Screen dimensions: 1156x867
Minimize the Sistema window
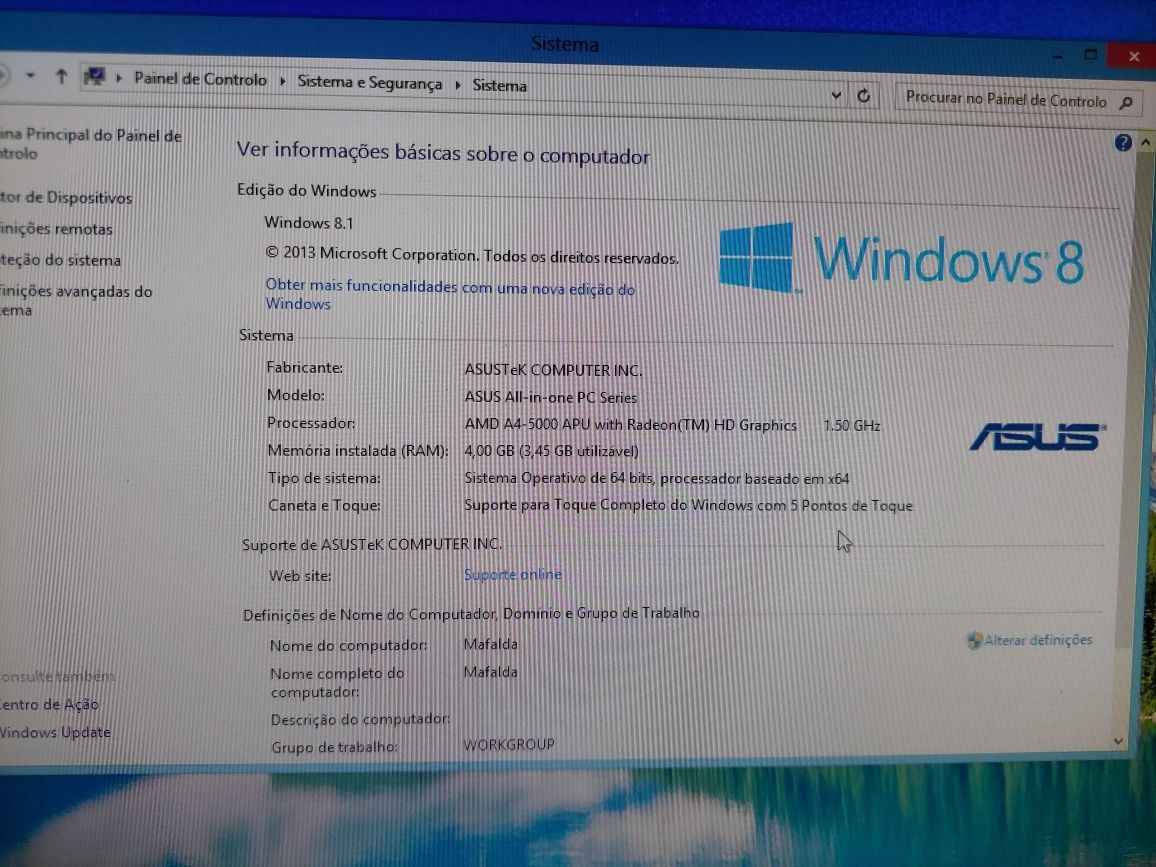tap(1057, 56)
